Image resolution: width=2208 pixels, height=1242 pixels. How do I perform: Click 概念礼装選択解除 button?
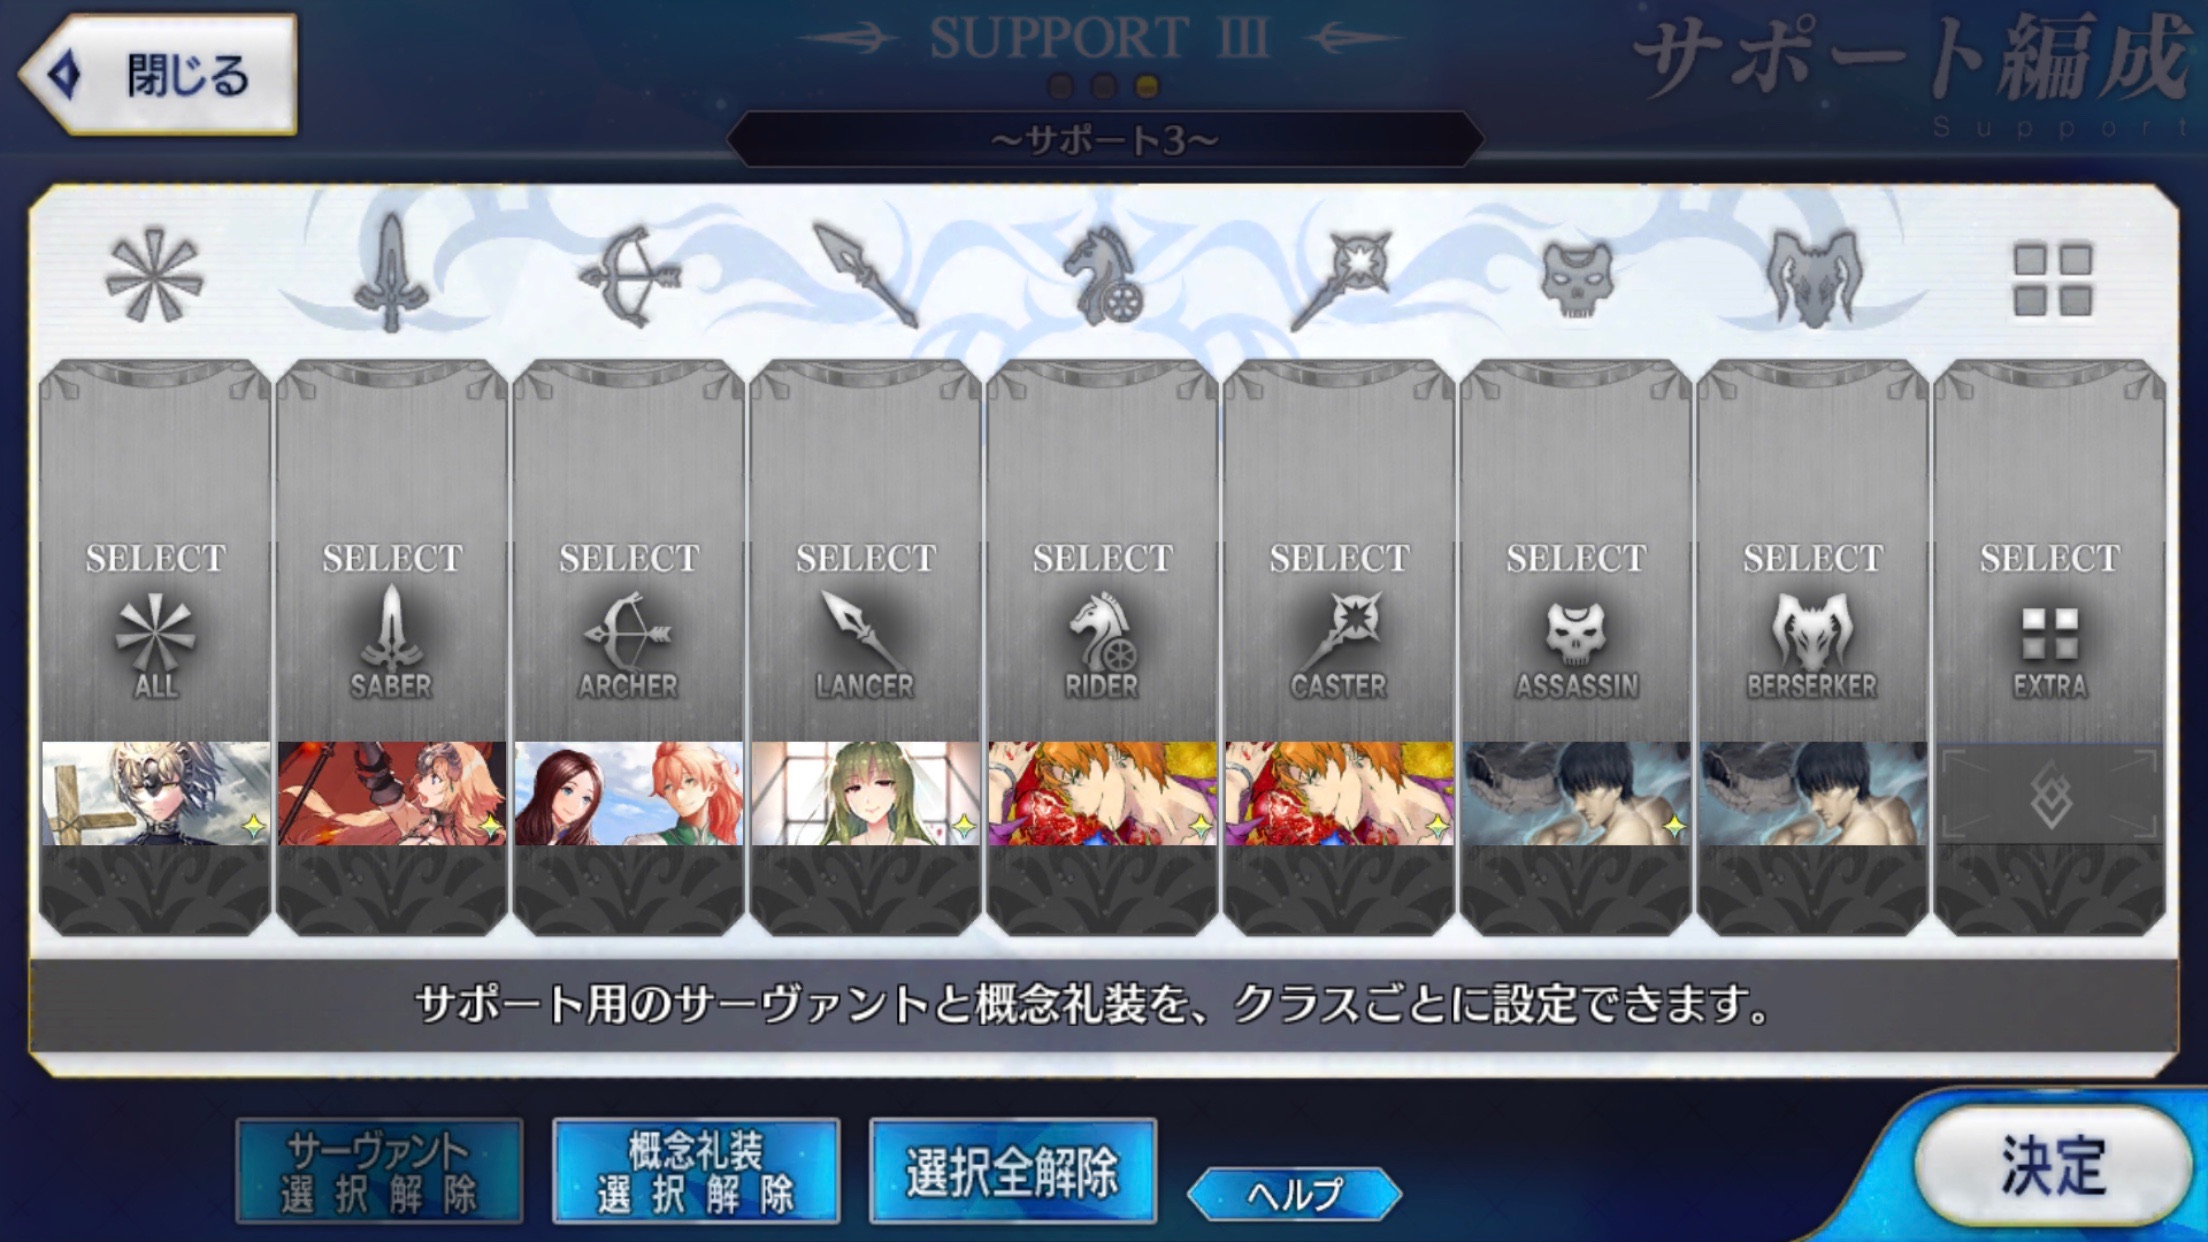696,1171
